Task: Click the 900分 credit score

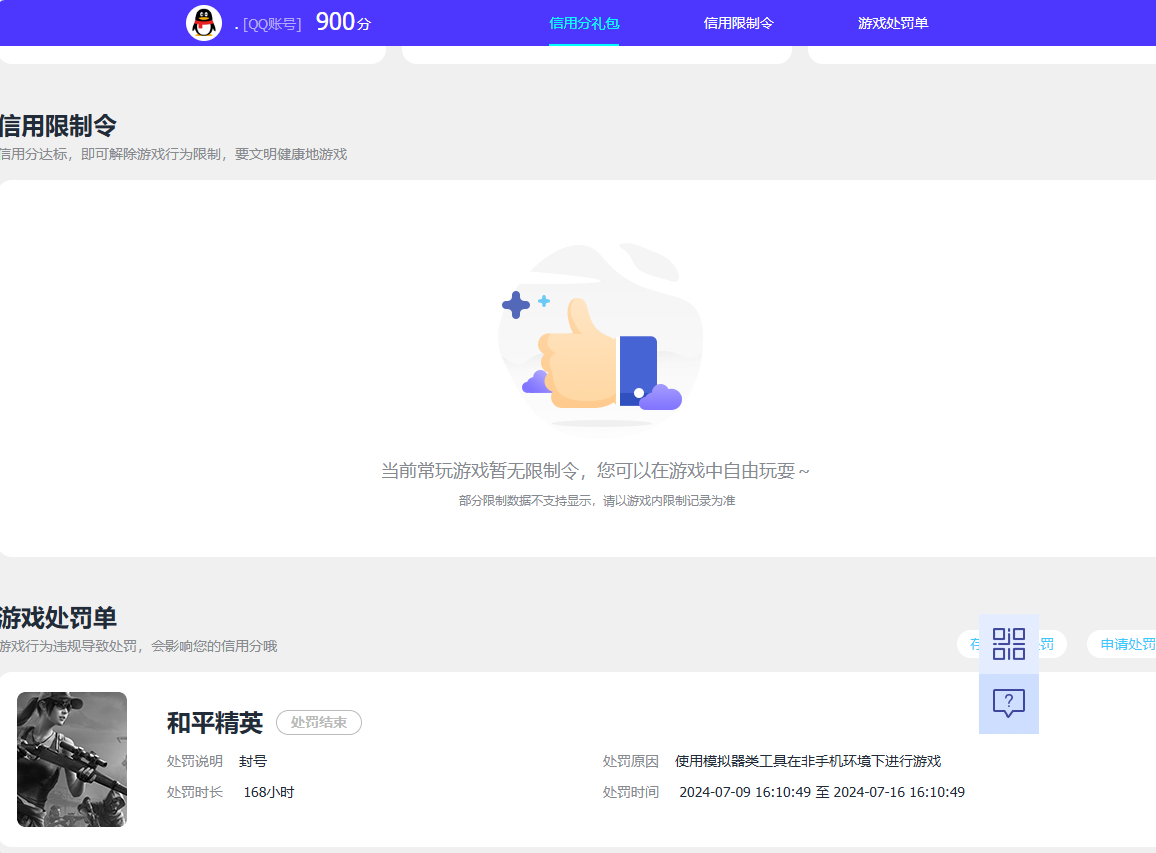Action: coord(344,22)
